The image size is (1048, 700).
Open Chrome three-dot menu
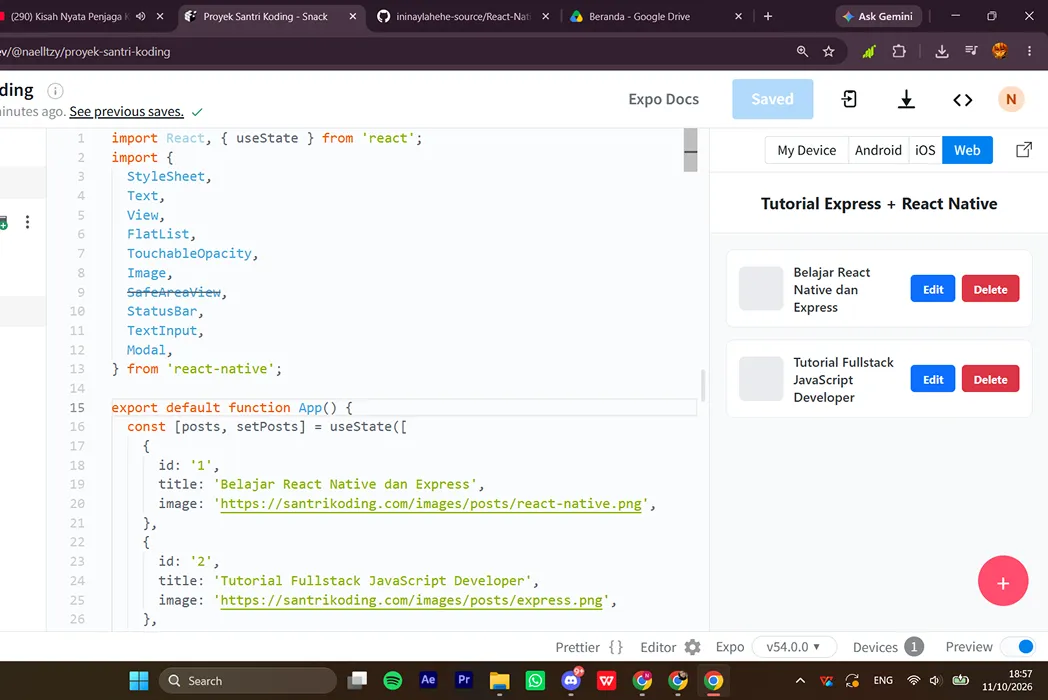point(1029,51)
